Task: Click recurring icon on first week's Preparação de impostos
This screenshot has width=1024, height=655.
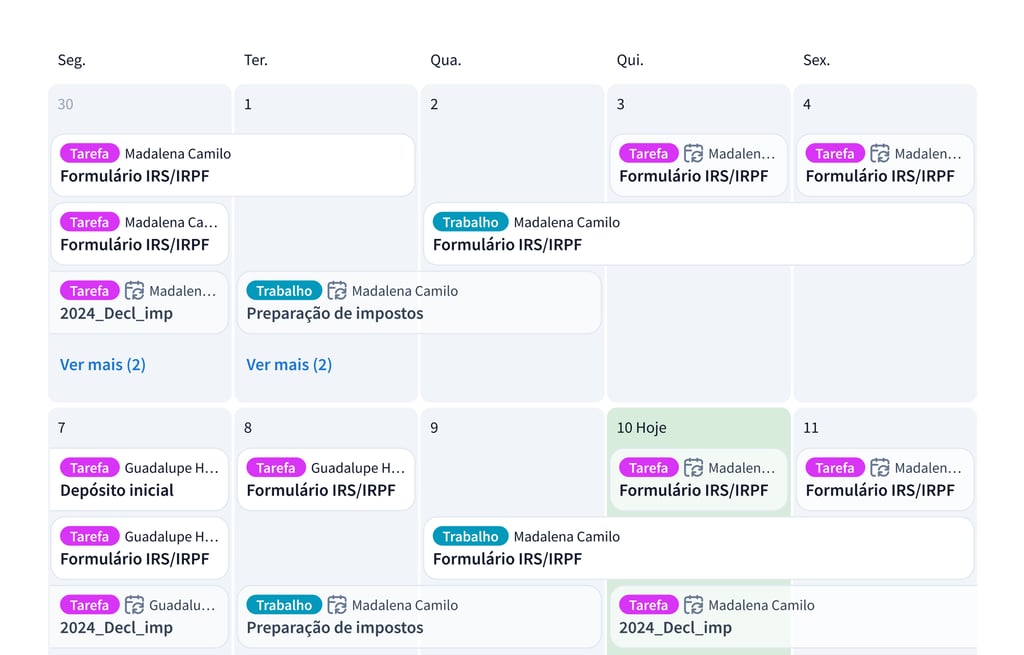Action: pyautogui.click(x=337, y=291)
